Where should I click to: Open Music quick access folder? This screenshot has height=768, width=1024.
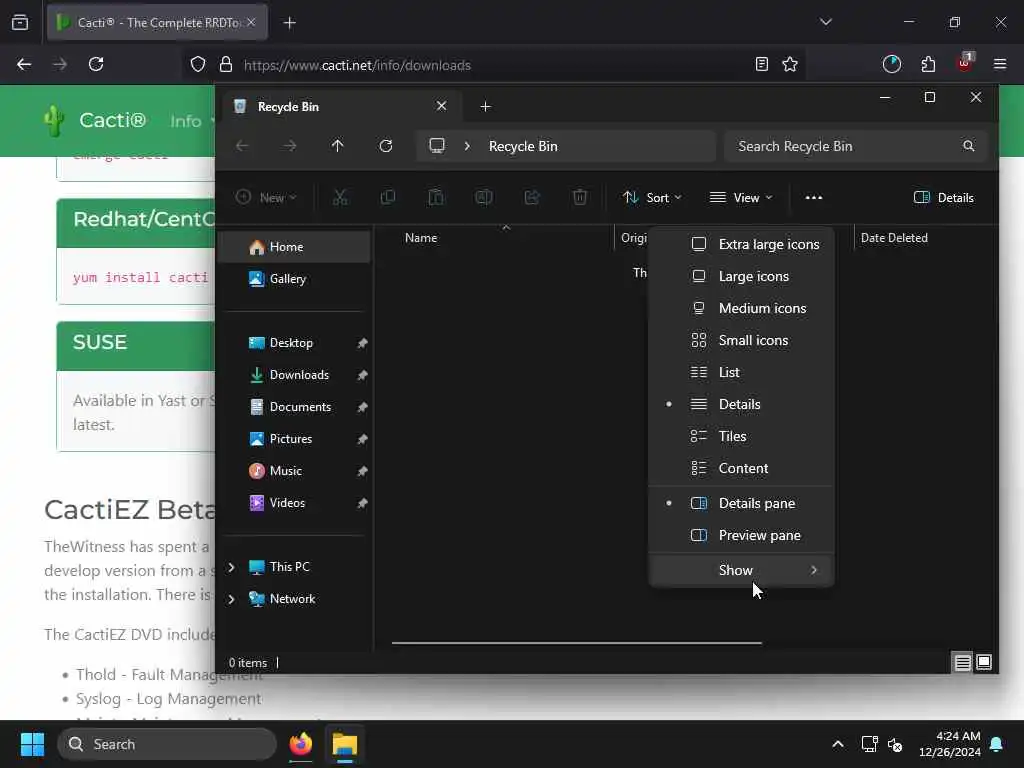295,471
